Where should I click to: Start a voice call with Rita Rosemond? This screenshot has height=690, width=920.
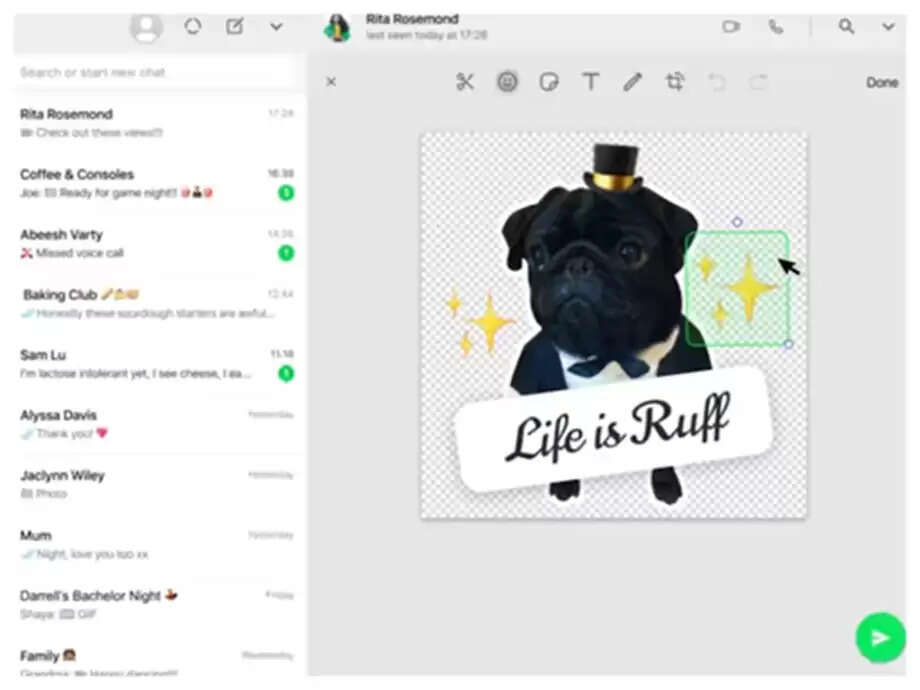776,27
